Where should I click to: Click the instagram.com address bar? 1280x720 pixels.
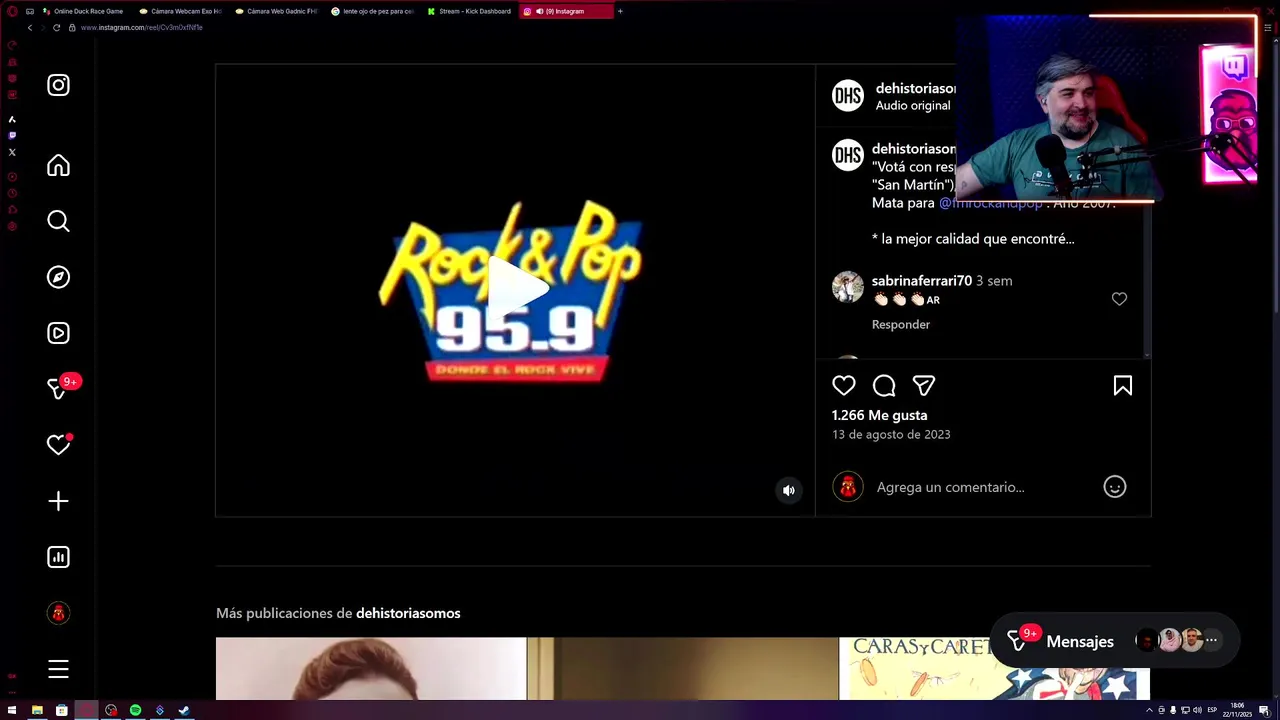(x=140, y=28)
